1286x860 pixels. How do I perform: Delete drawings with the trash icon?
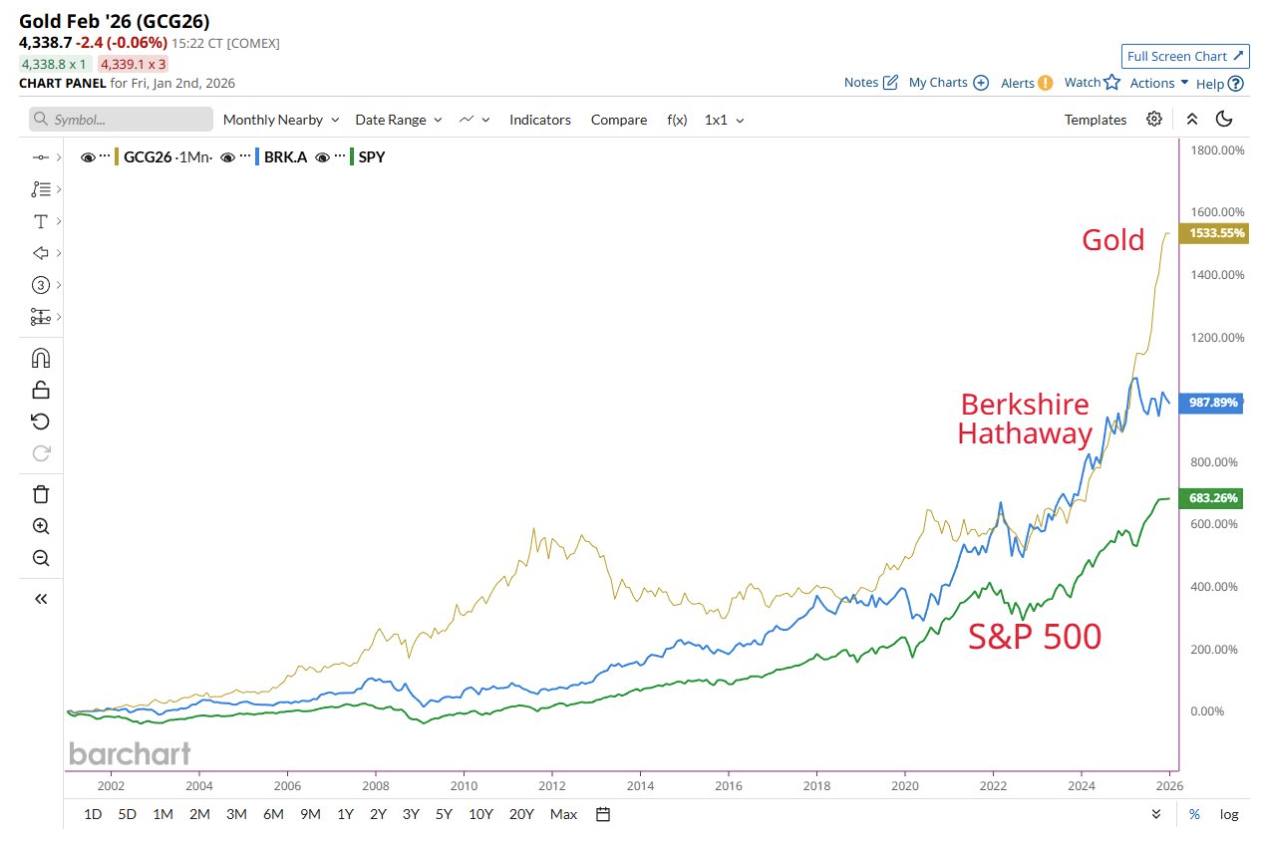(x=41, y=494)
